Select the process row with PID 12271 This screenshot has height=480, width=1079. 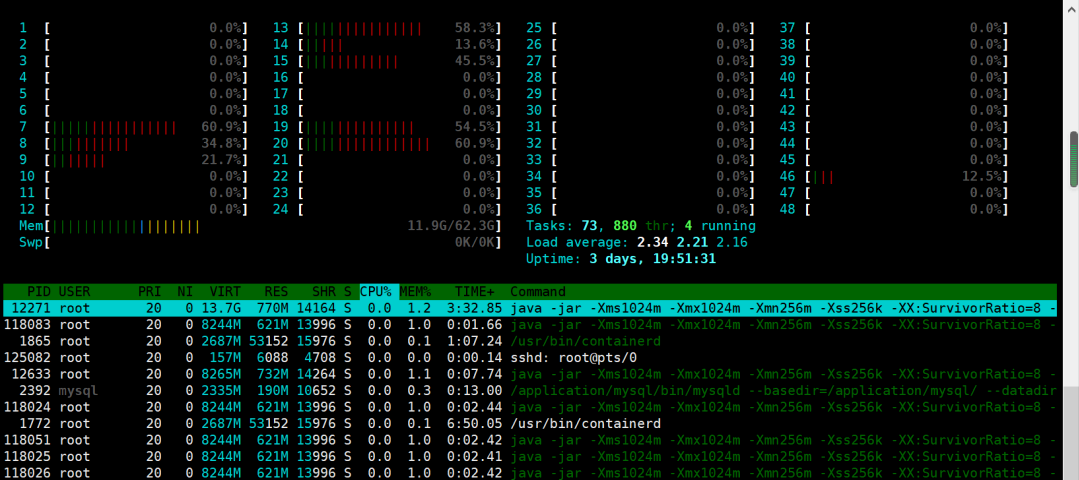pyautogui.click(x=530, y=308)
